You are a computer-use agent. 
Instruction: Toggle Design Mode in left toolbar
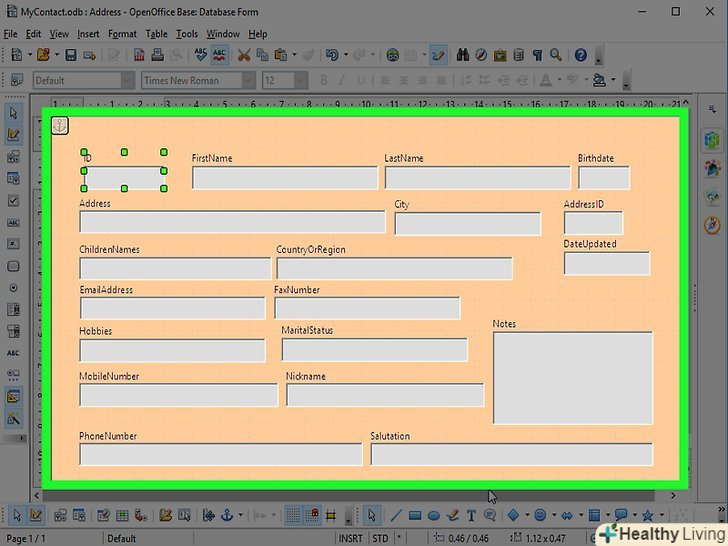tap(14, 134)
